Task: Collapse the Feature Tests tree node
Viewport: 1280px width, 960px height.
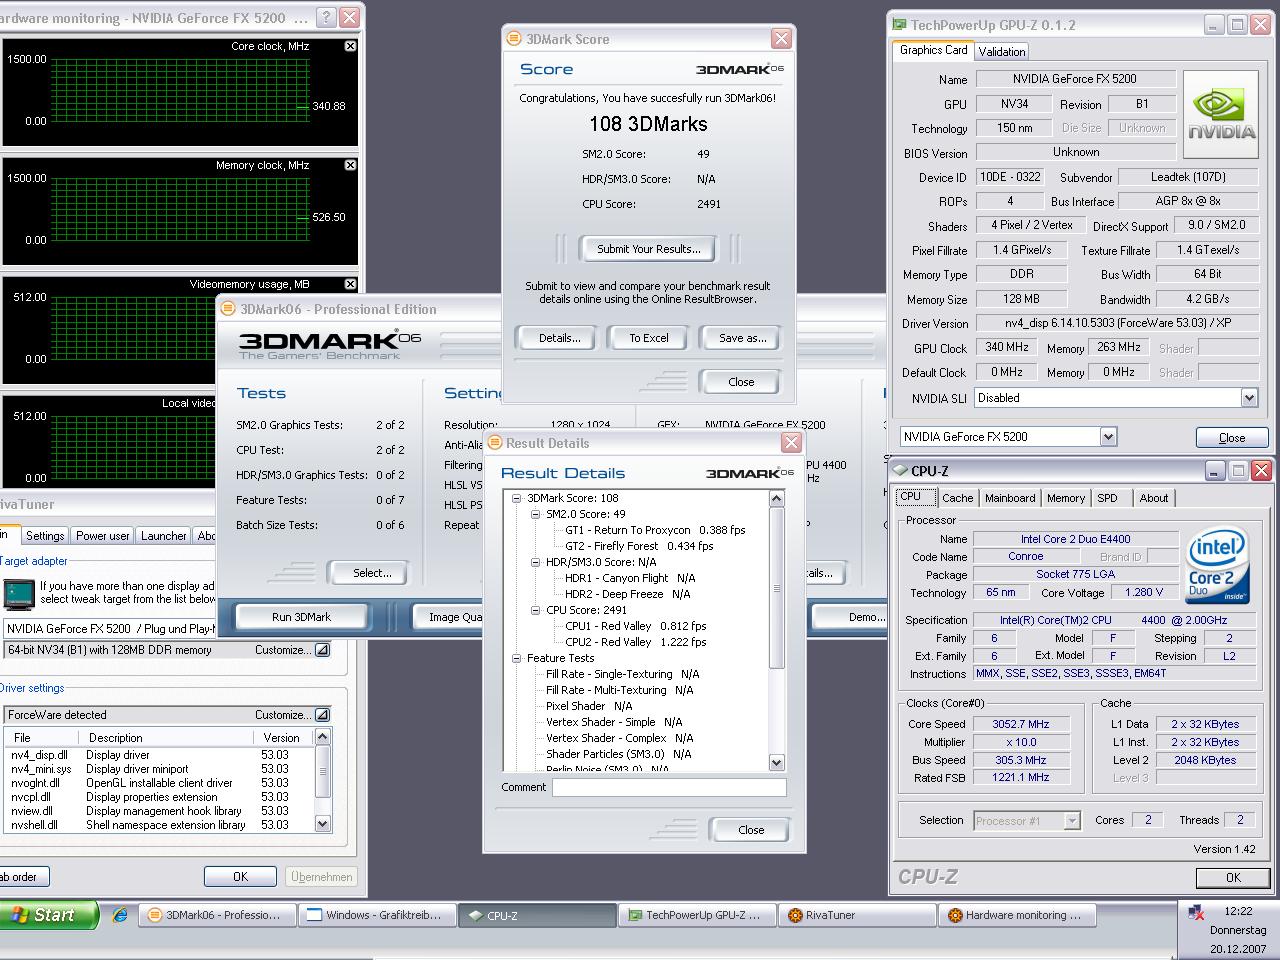Action: click(517, 658)
